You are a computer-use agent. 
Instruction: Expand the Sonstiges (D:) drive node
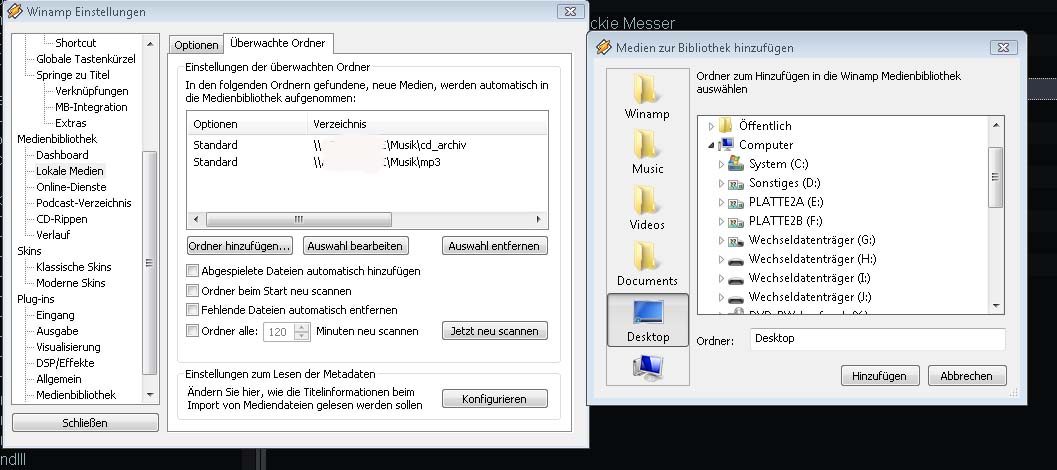721,183
